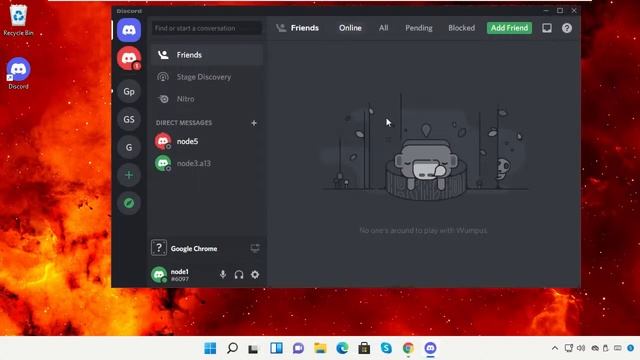Open the G server

[x=129, y=147]
